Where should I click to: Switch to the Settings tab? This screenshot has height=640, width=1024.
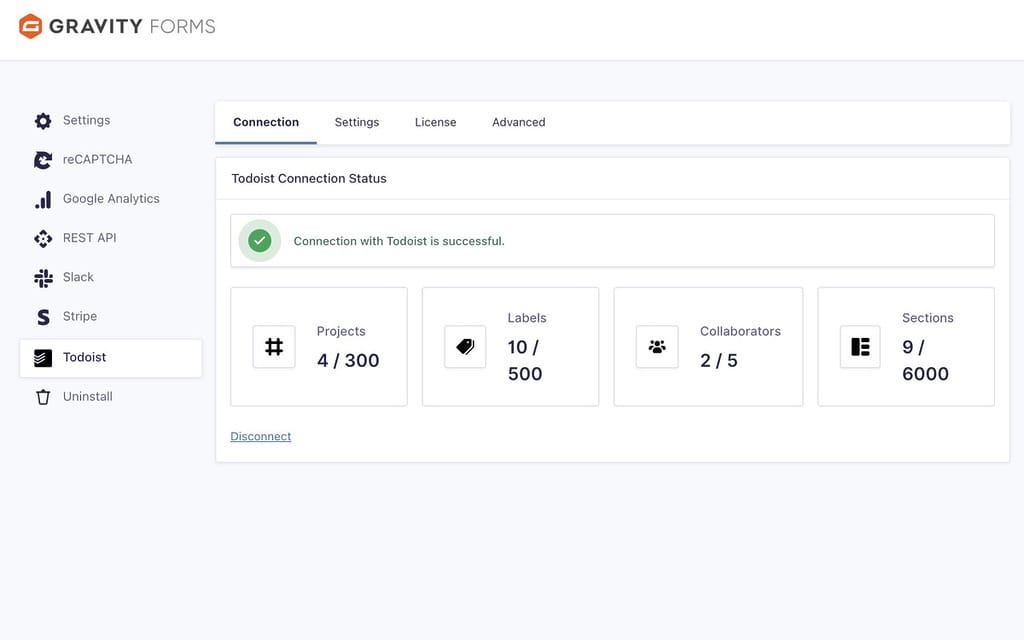point(357,121)
